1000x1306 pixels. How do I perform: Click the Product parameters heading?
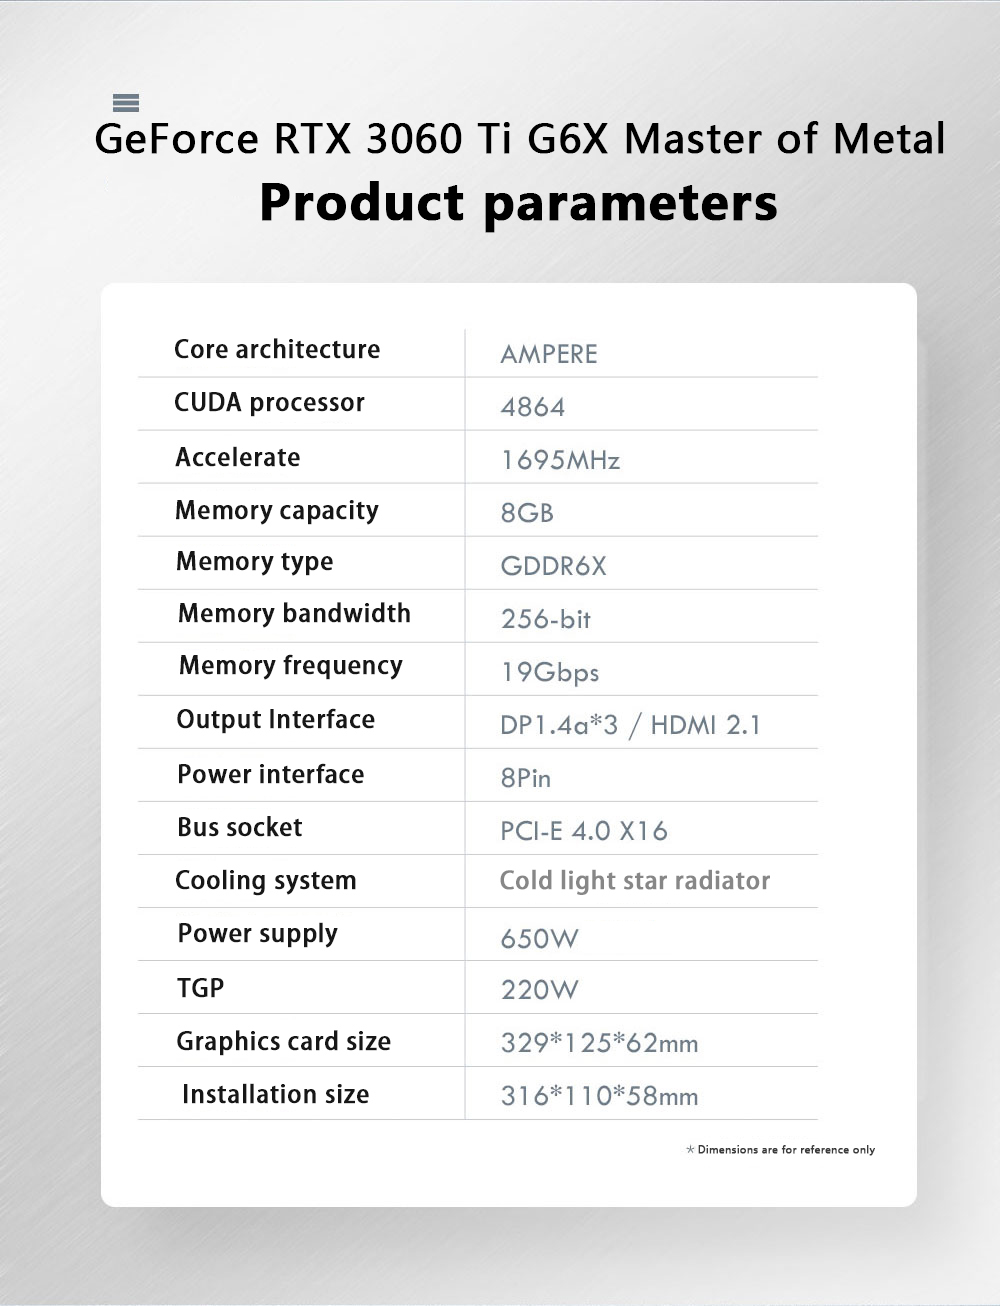pyautogui.click(x=518, y=202)
